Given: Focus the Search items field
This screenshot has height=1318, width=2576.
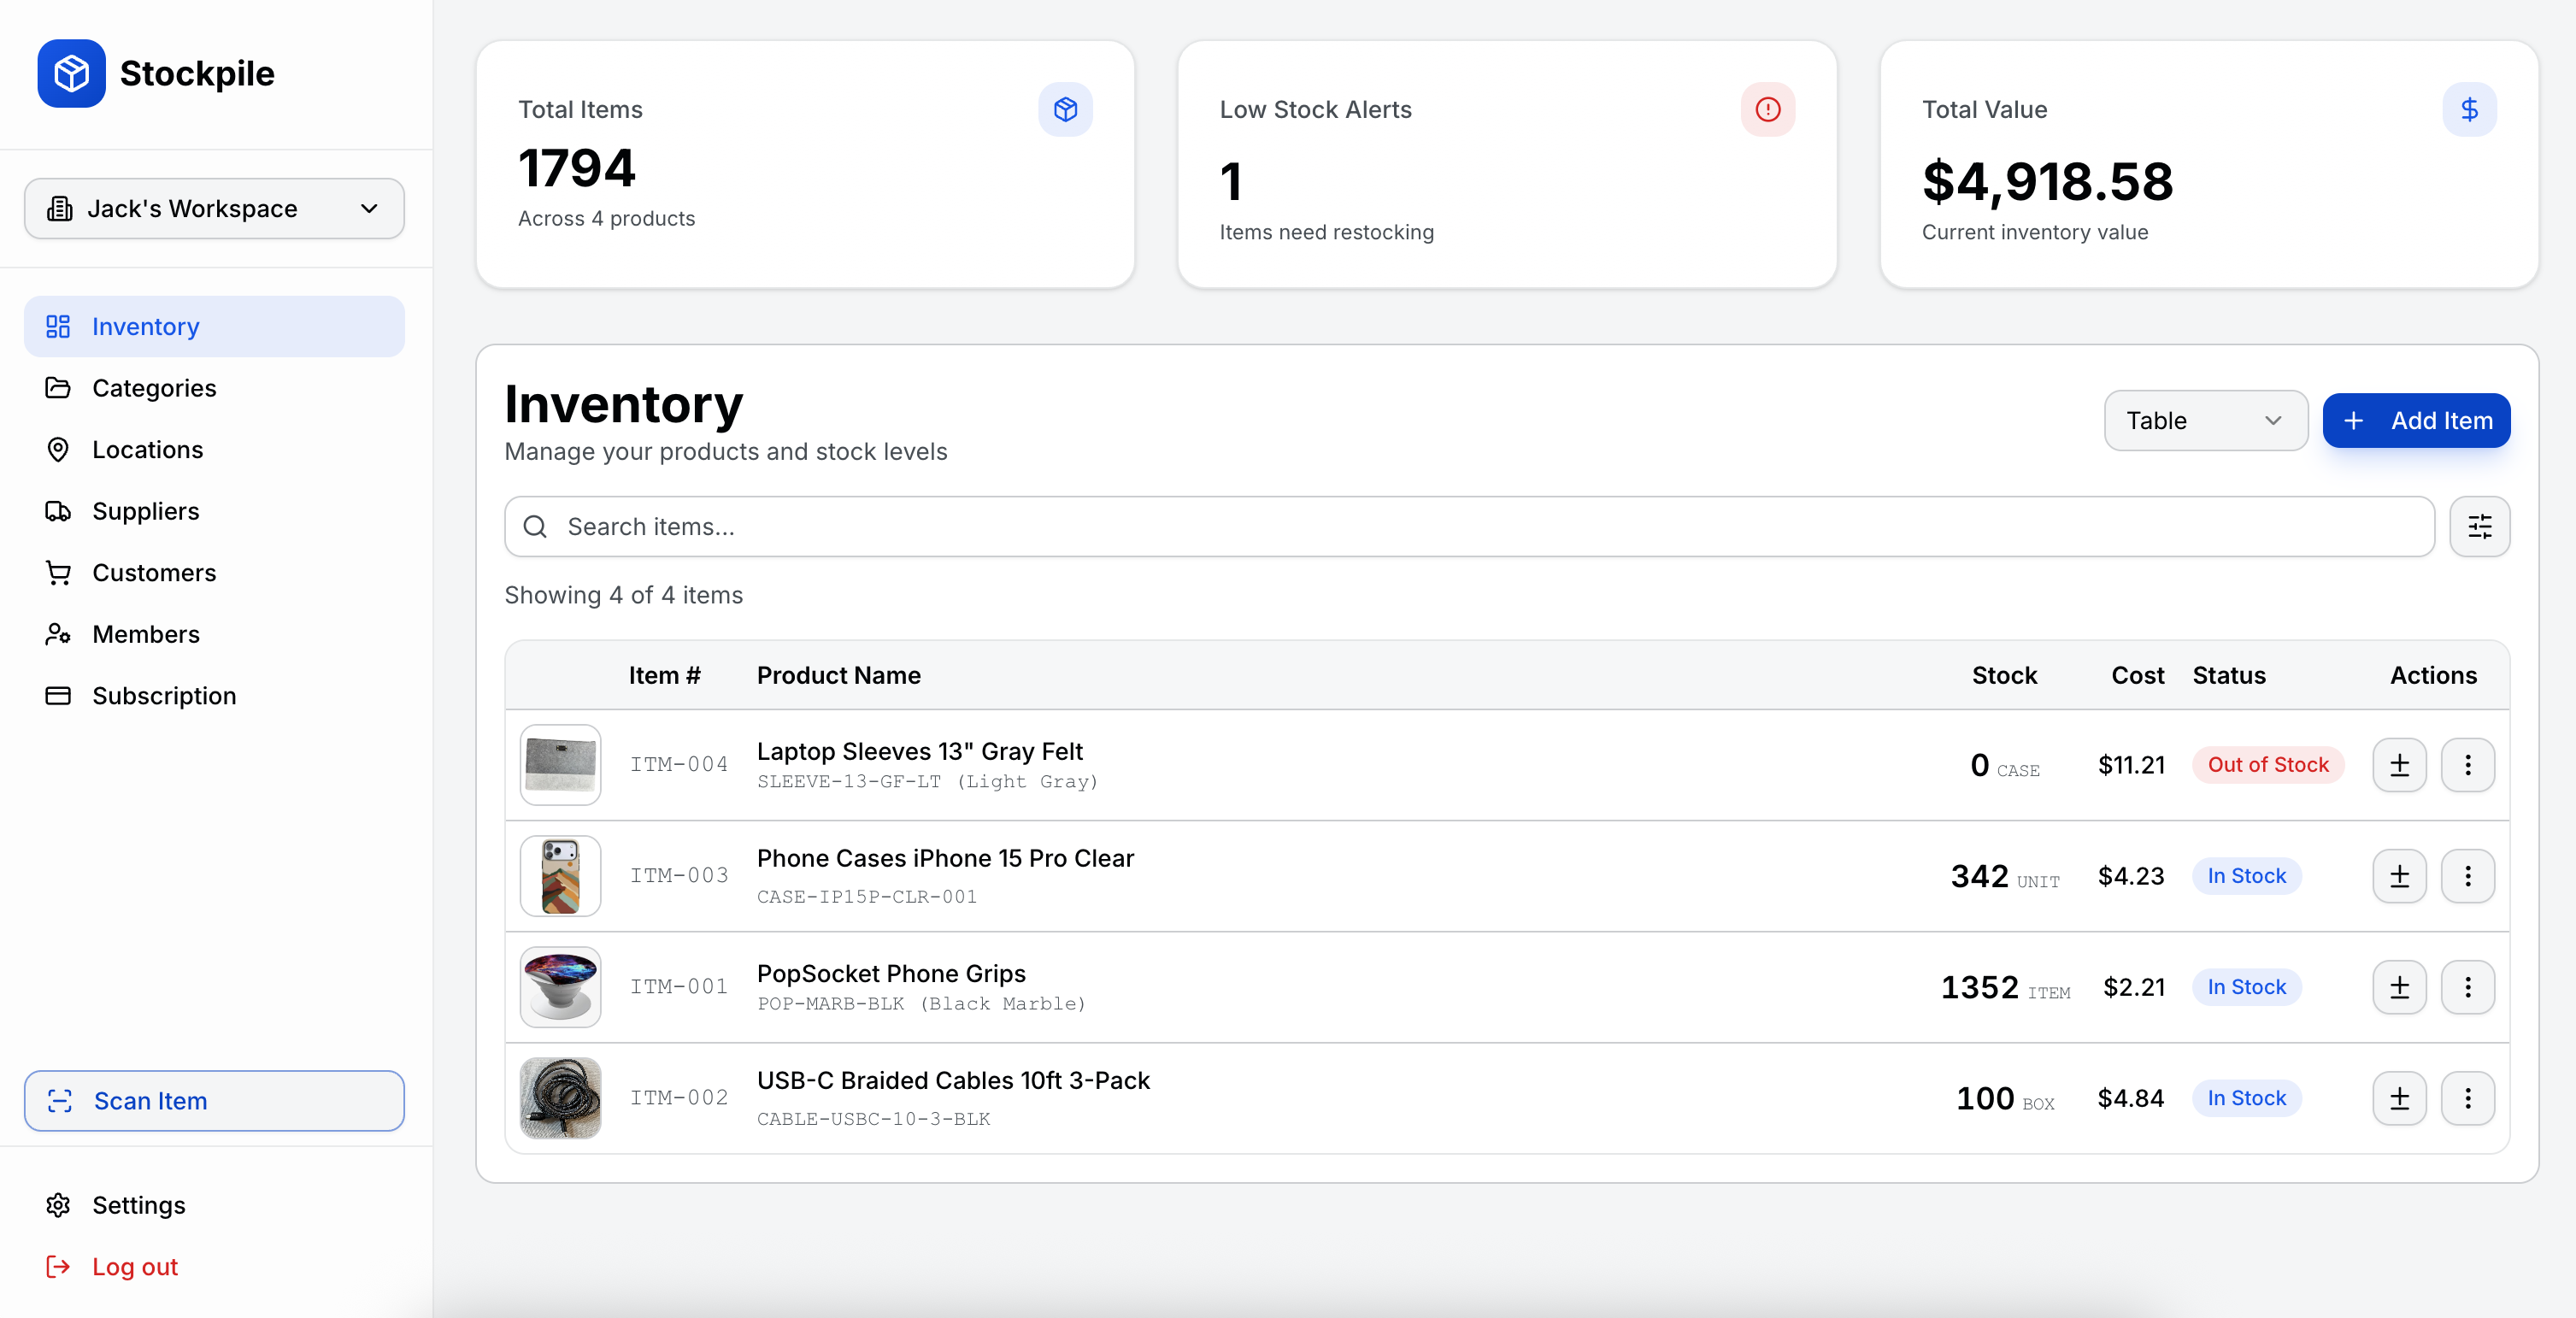Looking at the screenshot, I should tap(1468, 526).
